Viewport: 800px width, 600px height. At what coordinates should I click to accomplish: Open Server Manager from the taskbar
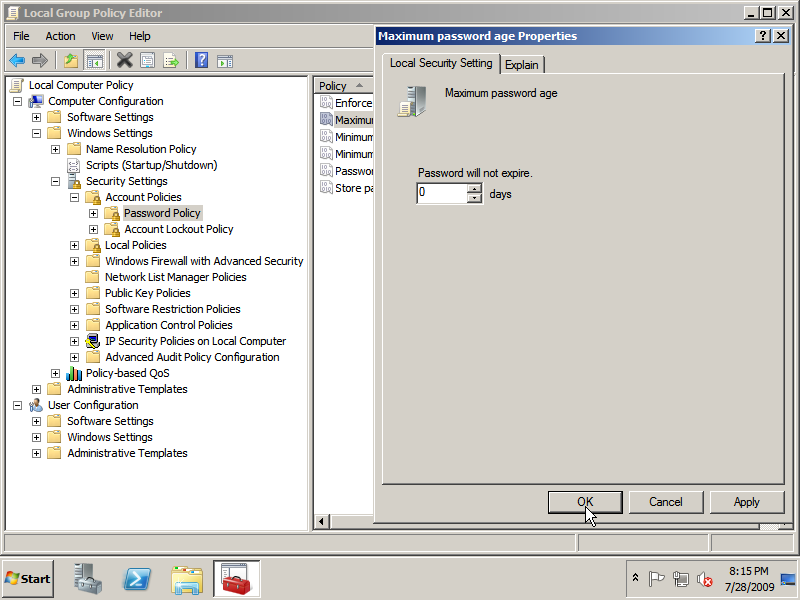coord(88,579)
